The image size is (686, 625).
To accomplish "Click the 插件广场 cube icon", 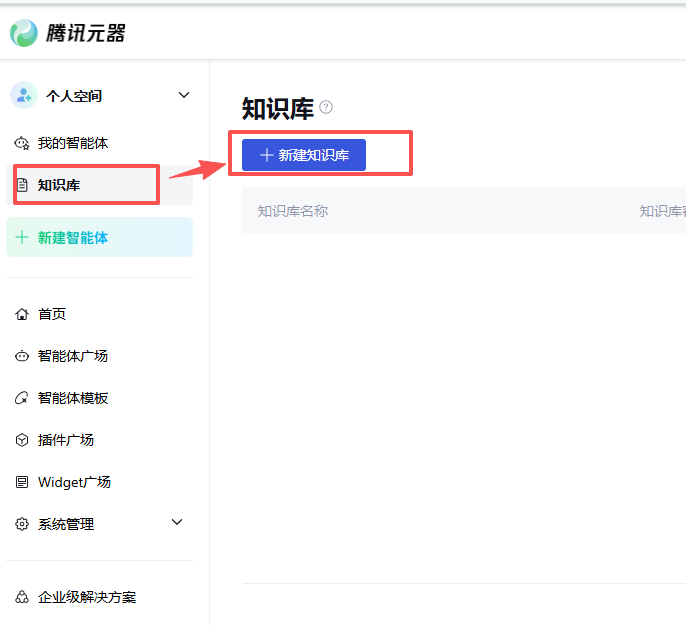I will (x=22, y=440).
